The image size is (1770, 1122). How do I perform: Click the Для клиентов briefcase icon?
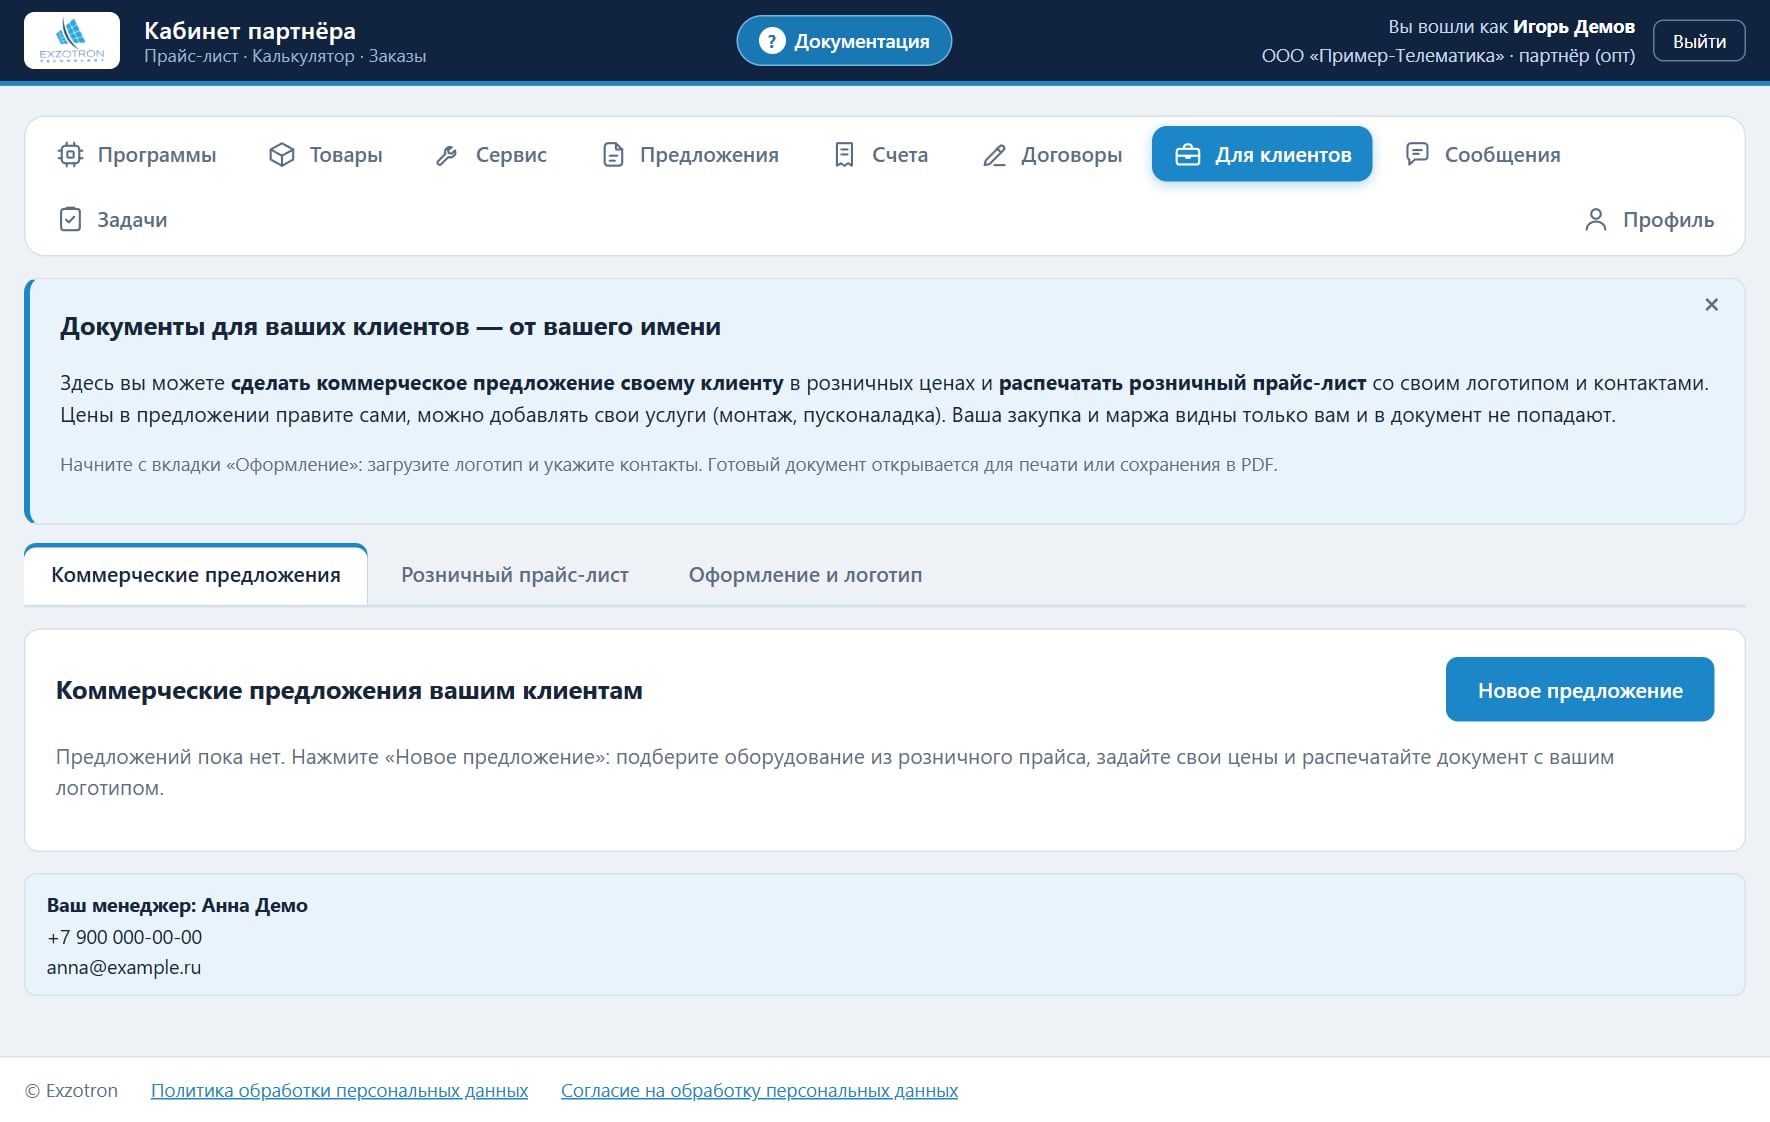[1187, 155]
